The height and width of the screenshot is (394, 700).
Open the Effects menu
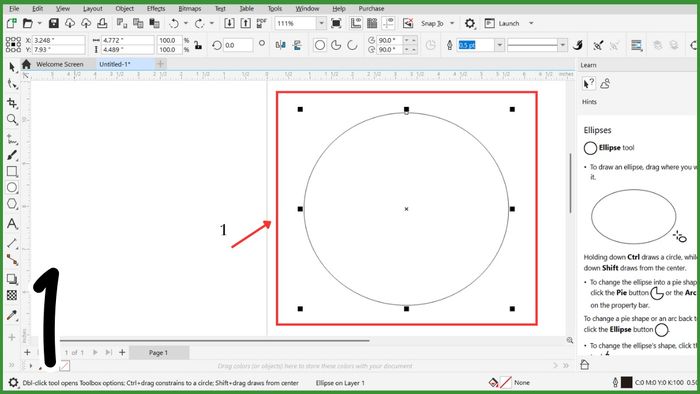point(156,8)
